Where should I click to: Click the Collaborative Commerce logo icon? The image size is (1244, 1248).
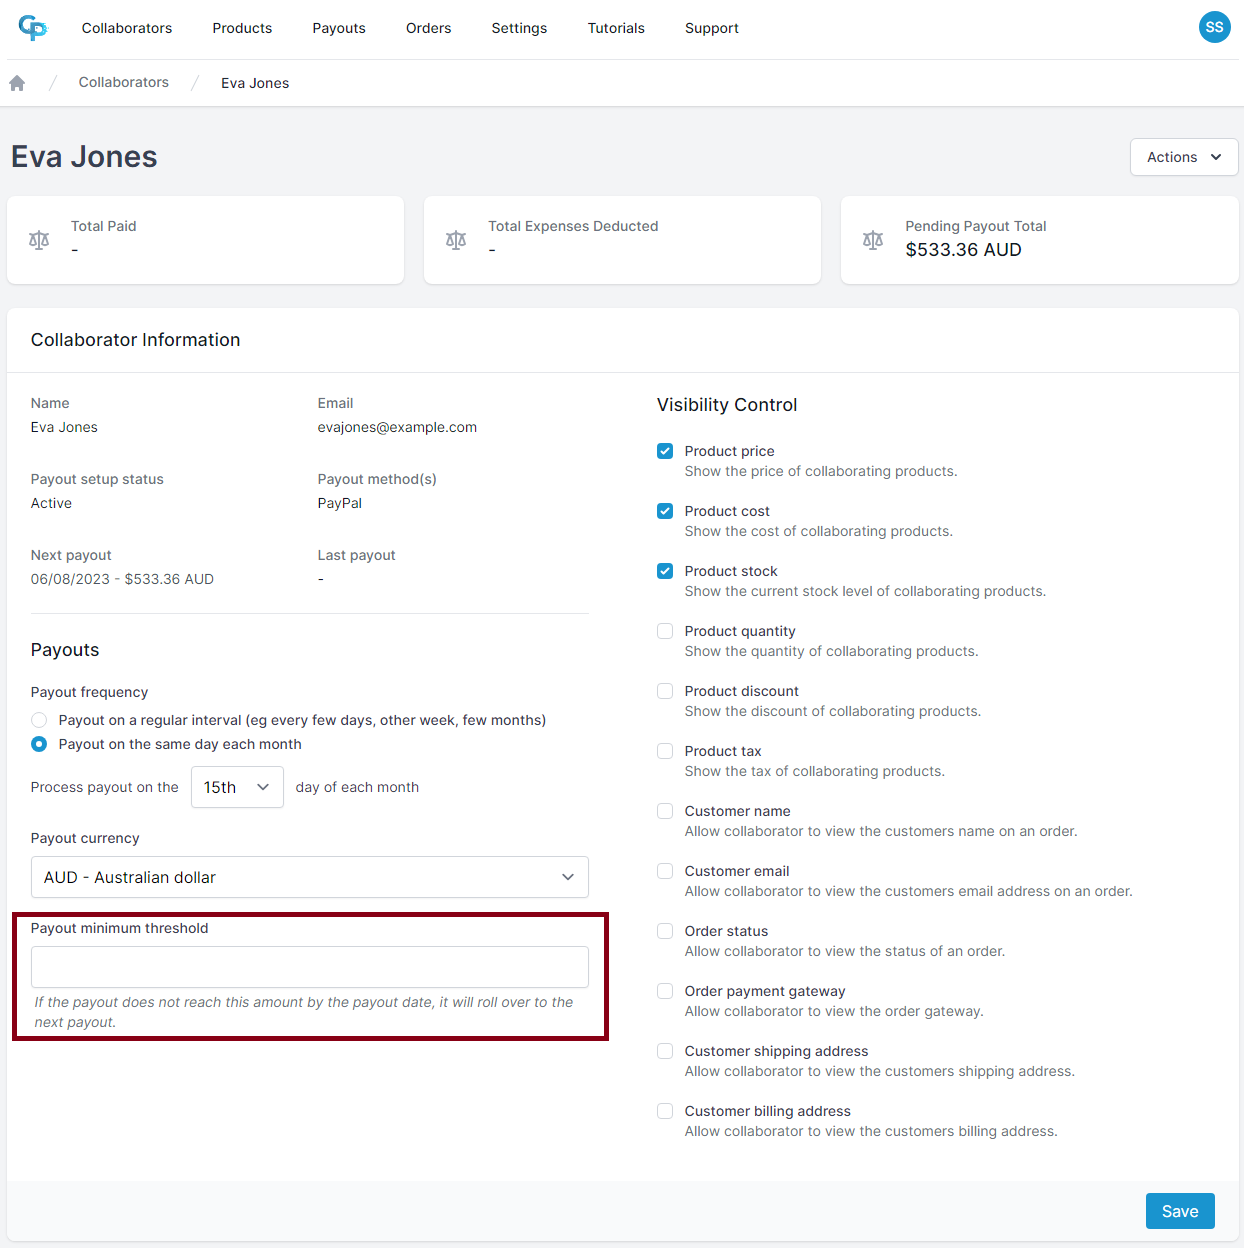(x=33, y=28)
